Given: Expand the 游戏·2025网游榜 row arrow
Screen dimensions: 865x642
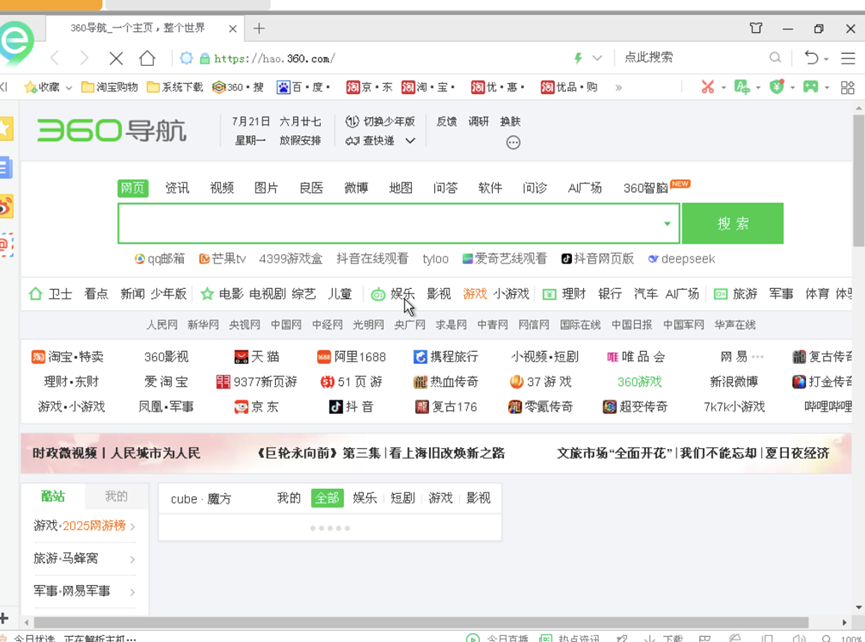Looking at the screenshot, I should (132, 527).
